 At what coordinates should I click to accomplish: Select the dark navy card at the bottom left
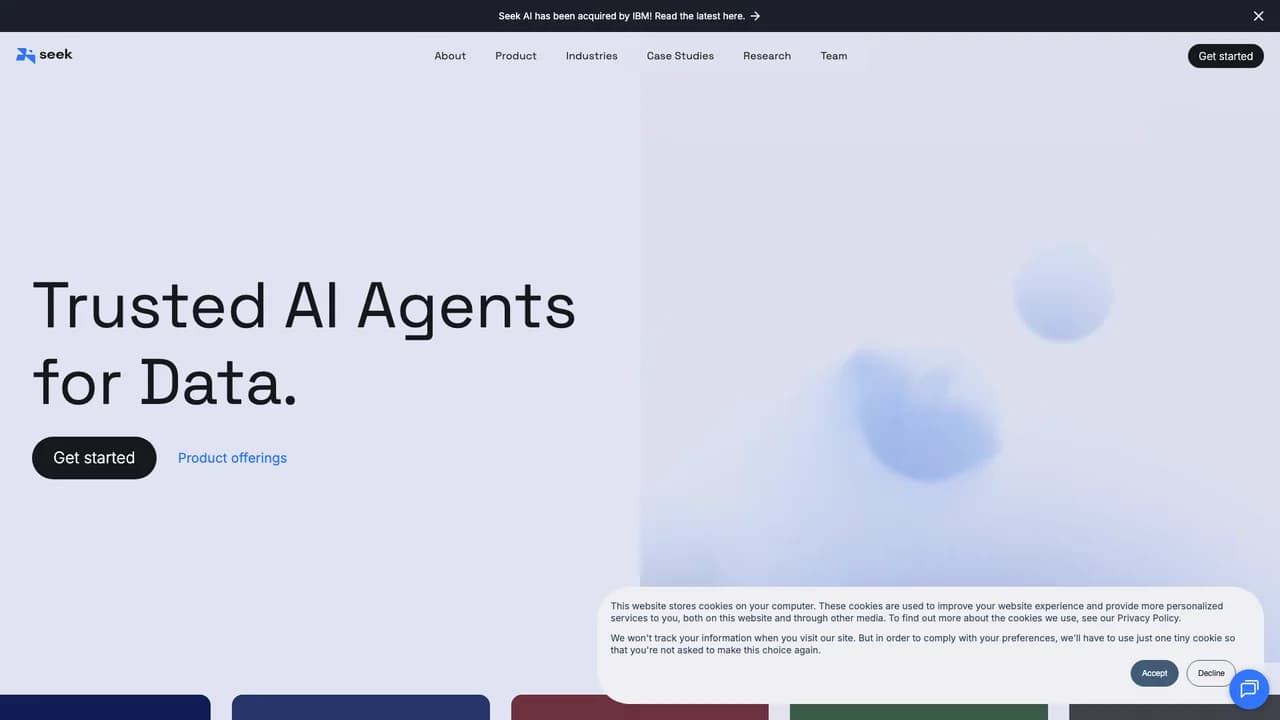[x=105, y=707]
